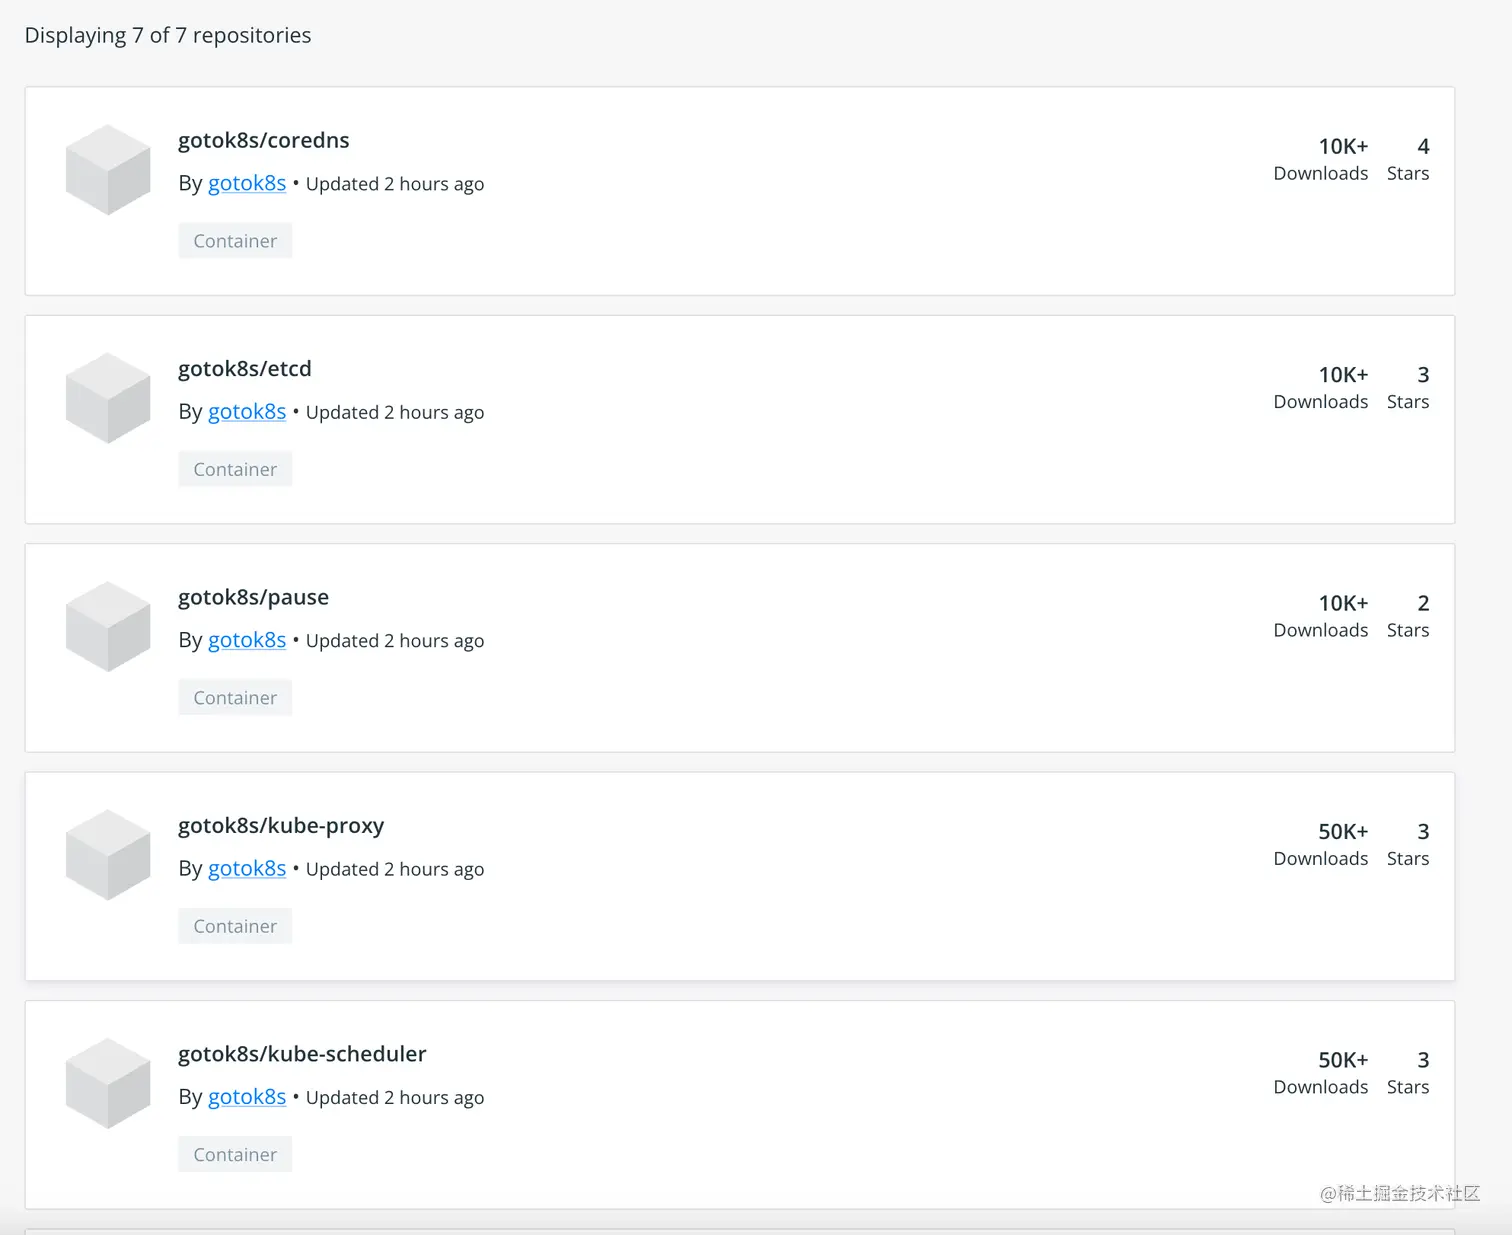Click the Container tag on the etcd card
Screen dimensions: 1512x1235
click(x=235, y=469)
